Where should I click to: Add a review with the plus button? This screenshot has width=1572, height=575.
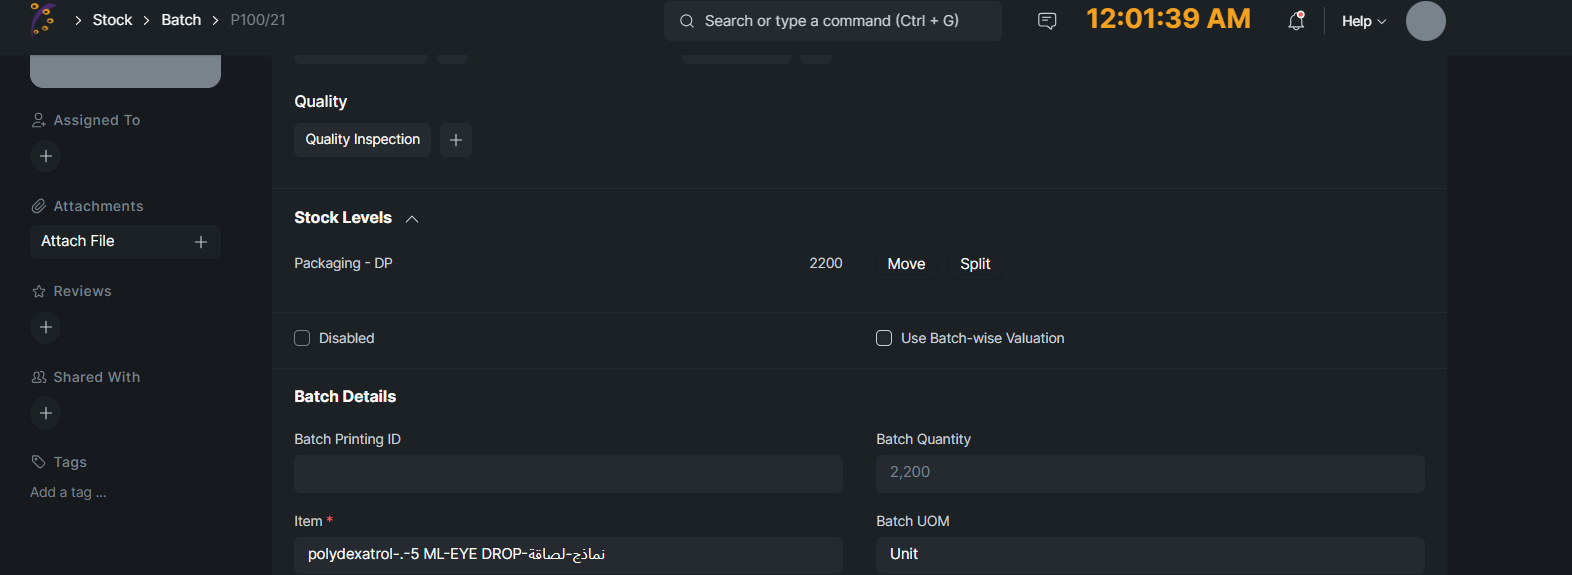coord(46,327)
